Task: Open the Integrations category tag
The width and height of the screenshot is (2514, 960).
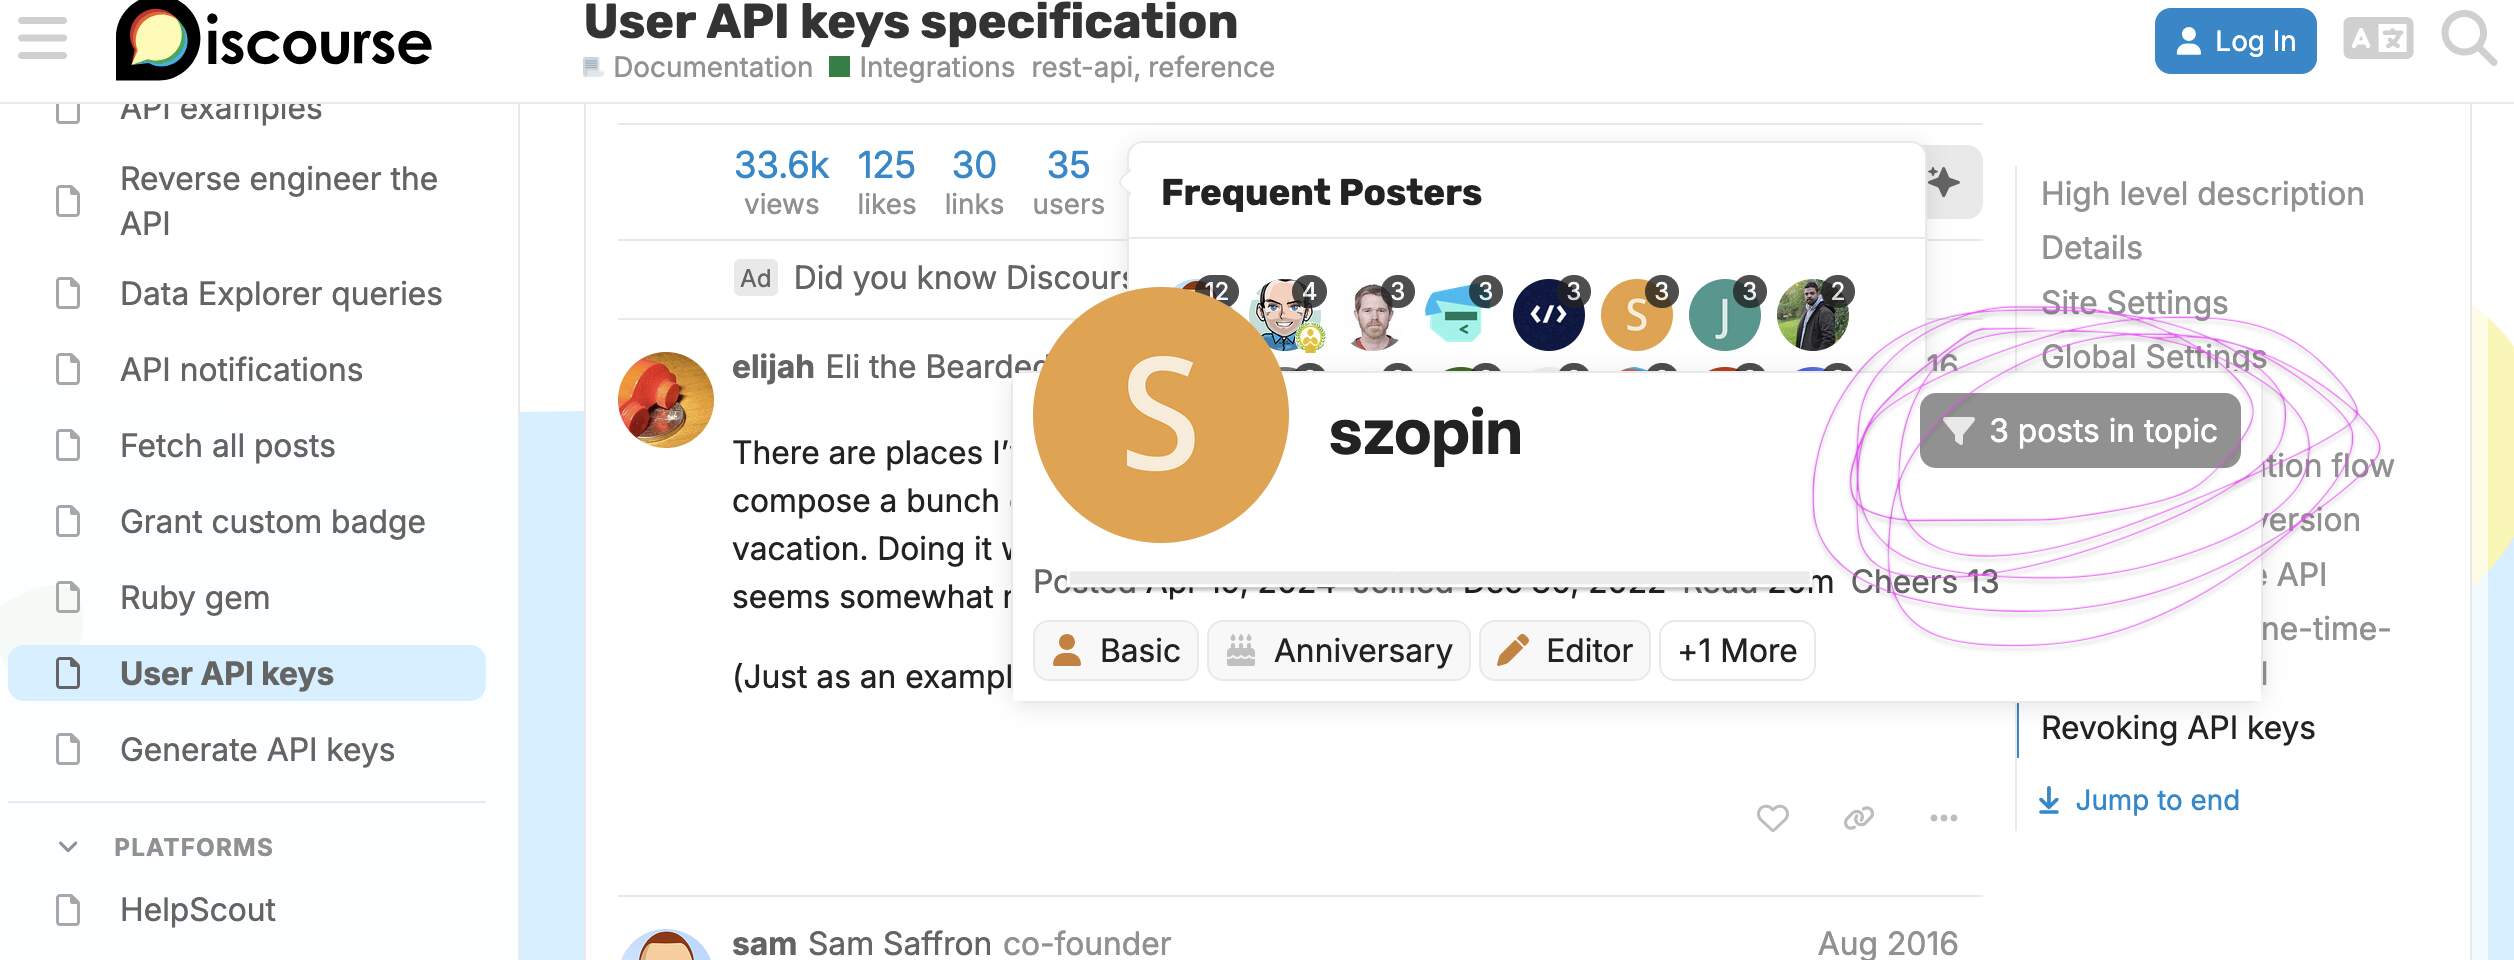Action: (x=935, y=67)
